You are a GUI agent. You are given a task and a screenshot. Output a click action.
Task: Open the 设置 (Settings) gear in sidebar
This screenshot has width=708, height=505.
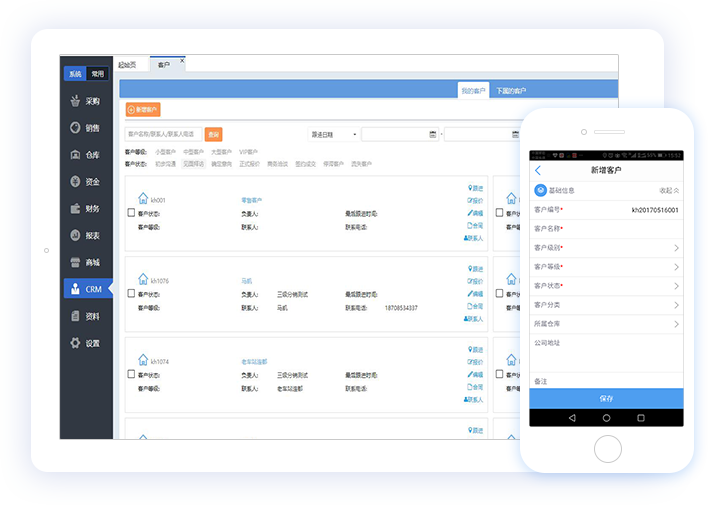(x=86, y=343)
